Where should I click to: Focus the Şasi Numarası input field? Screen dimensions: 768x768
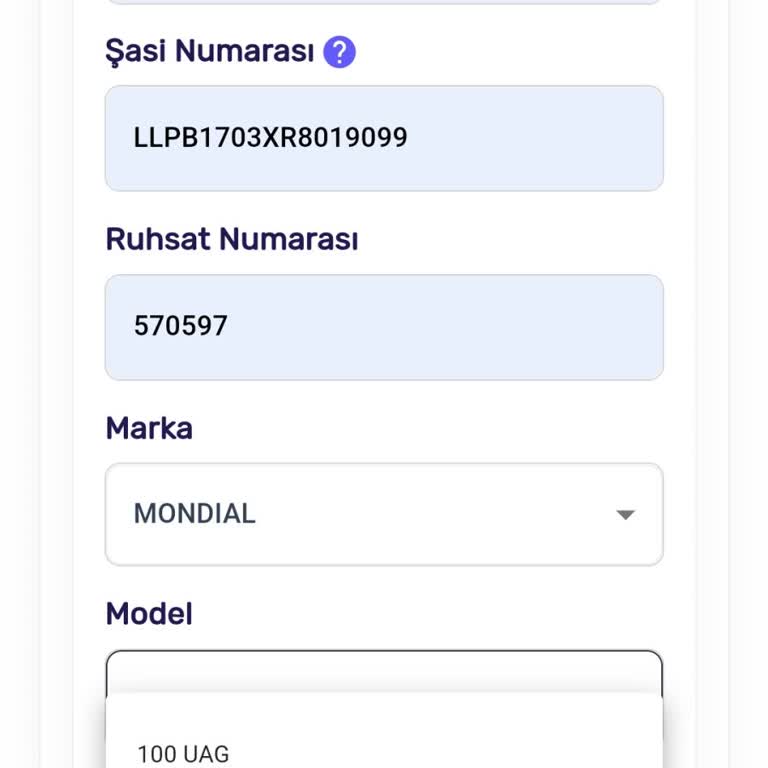383,138
